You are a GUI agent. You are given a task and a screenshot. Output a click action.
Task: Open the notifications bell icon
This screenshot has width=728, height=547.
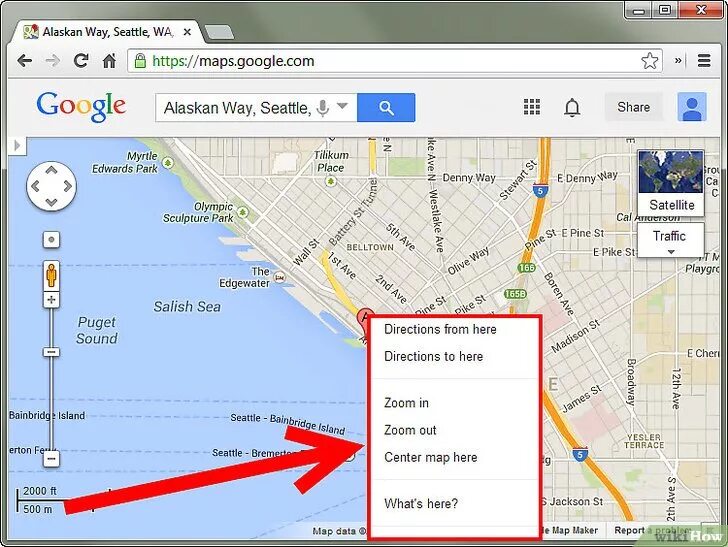click(x=572, y=108)
